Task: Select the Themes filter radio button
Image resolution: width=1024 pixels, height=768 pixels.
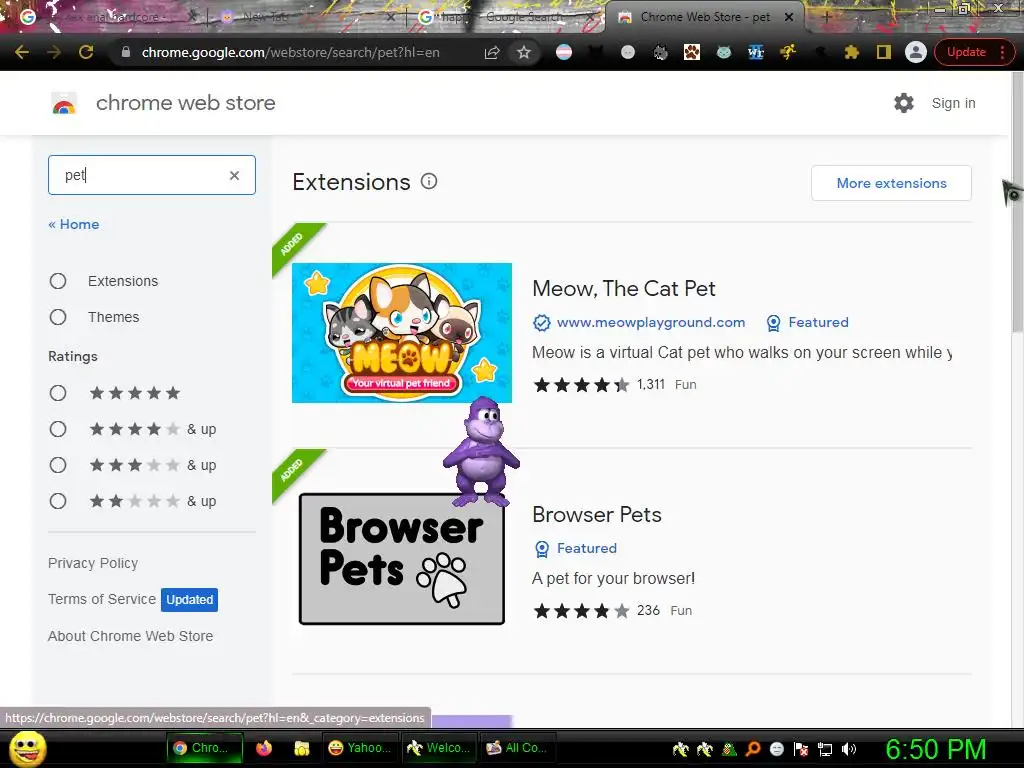Action: point(58,317)
